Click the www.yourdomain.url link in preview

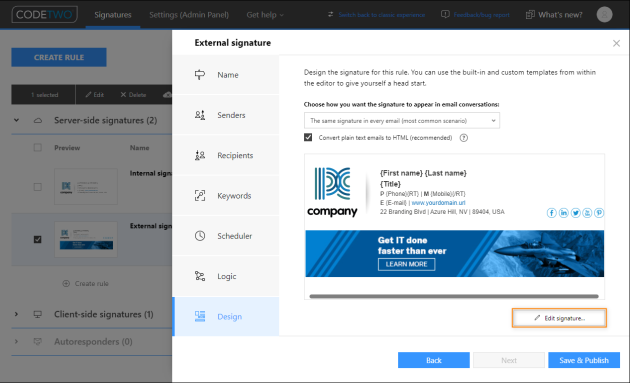(x=438, y=203)
